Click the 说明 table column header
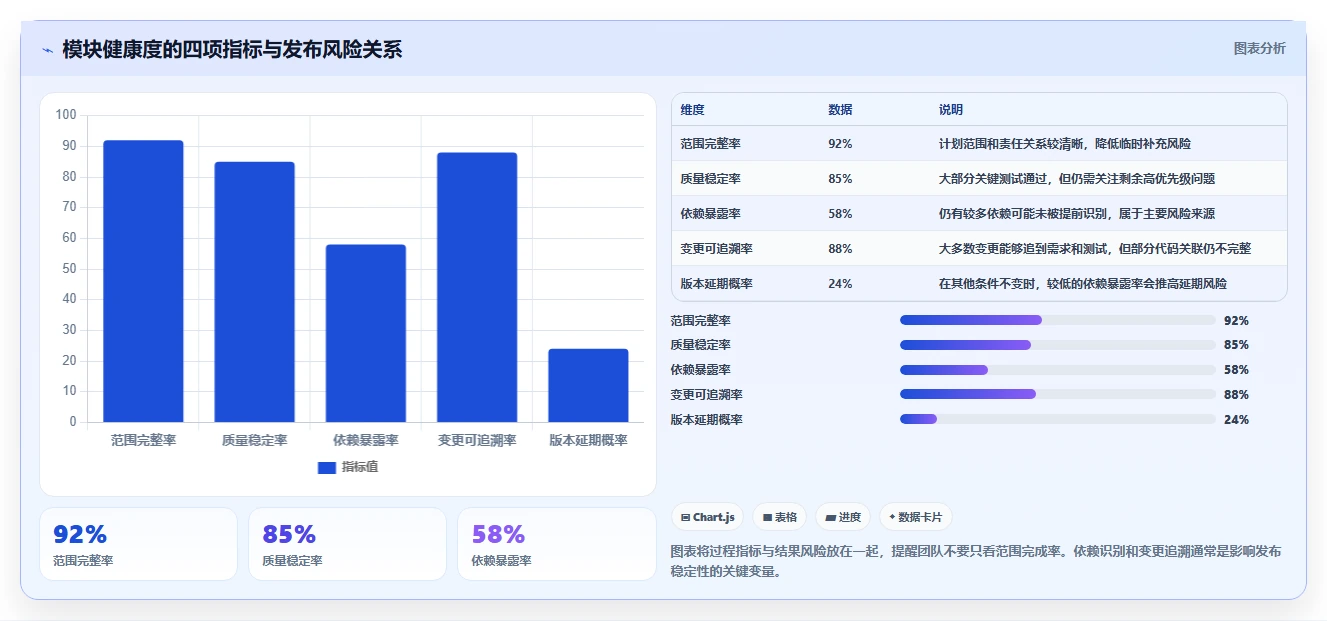 click(x=950, y=110)
